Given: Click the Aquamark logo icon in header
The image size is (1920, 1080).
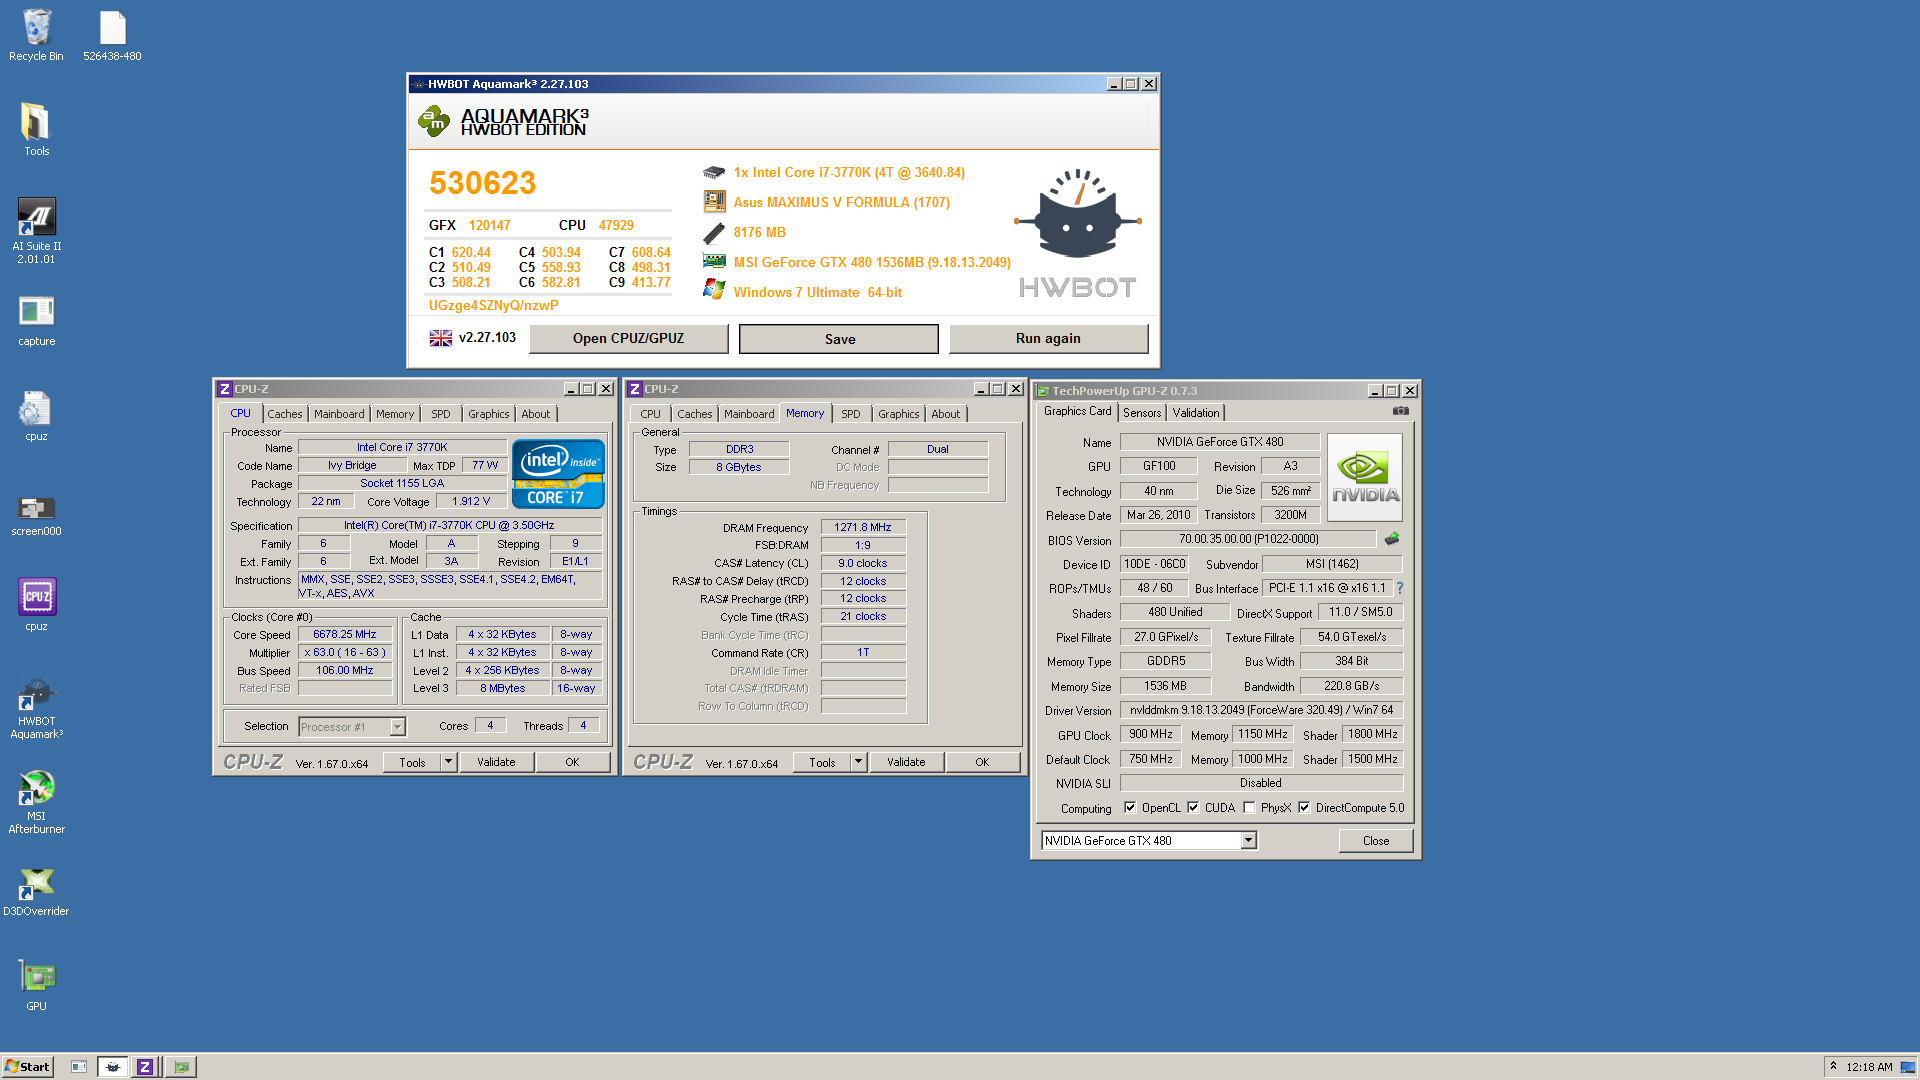Looking at the screenshot, I should click(x=433, y=122).
